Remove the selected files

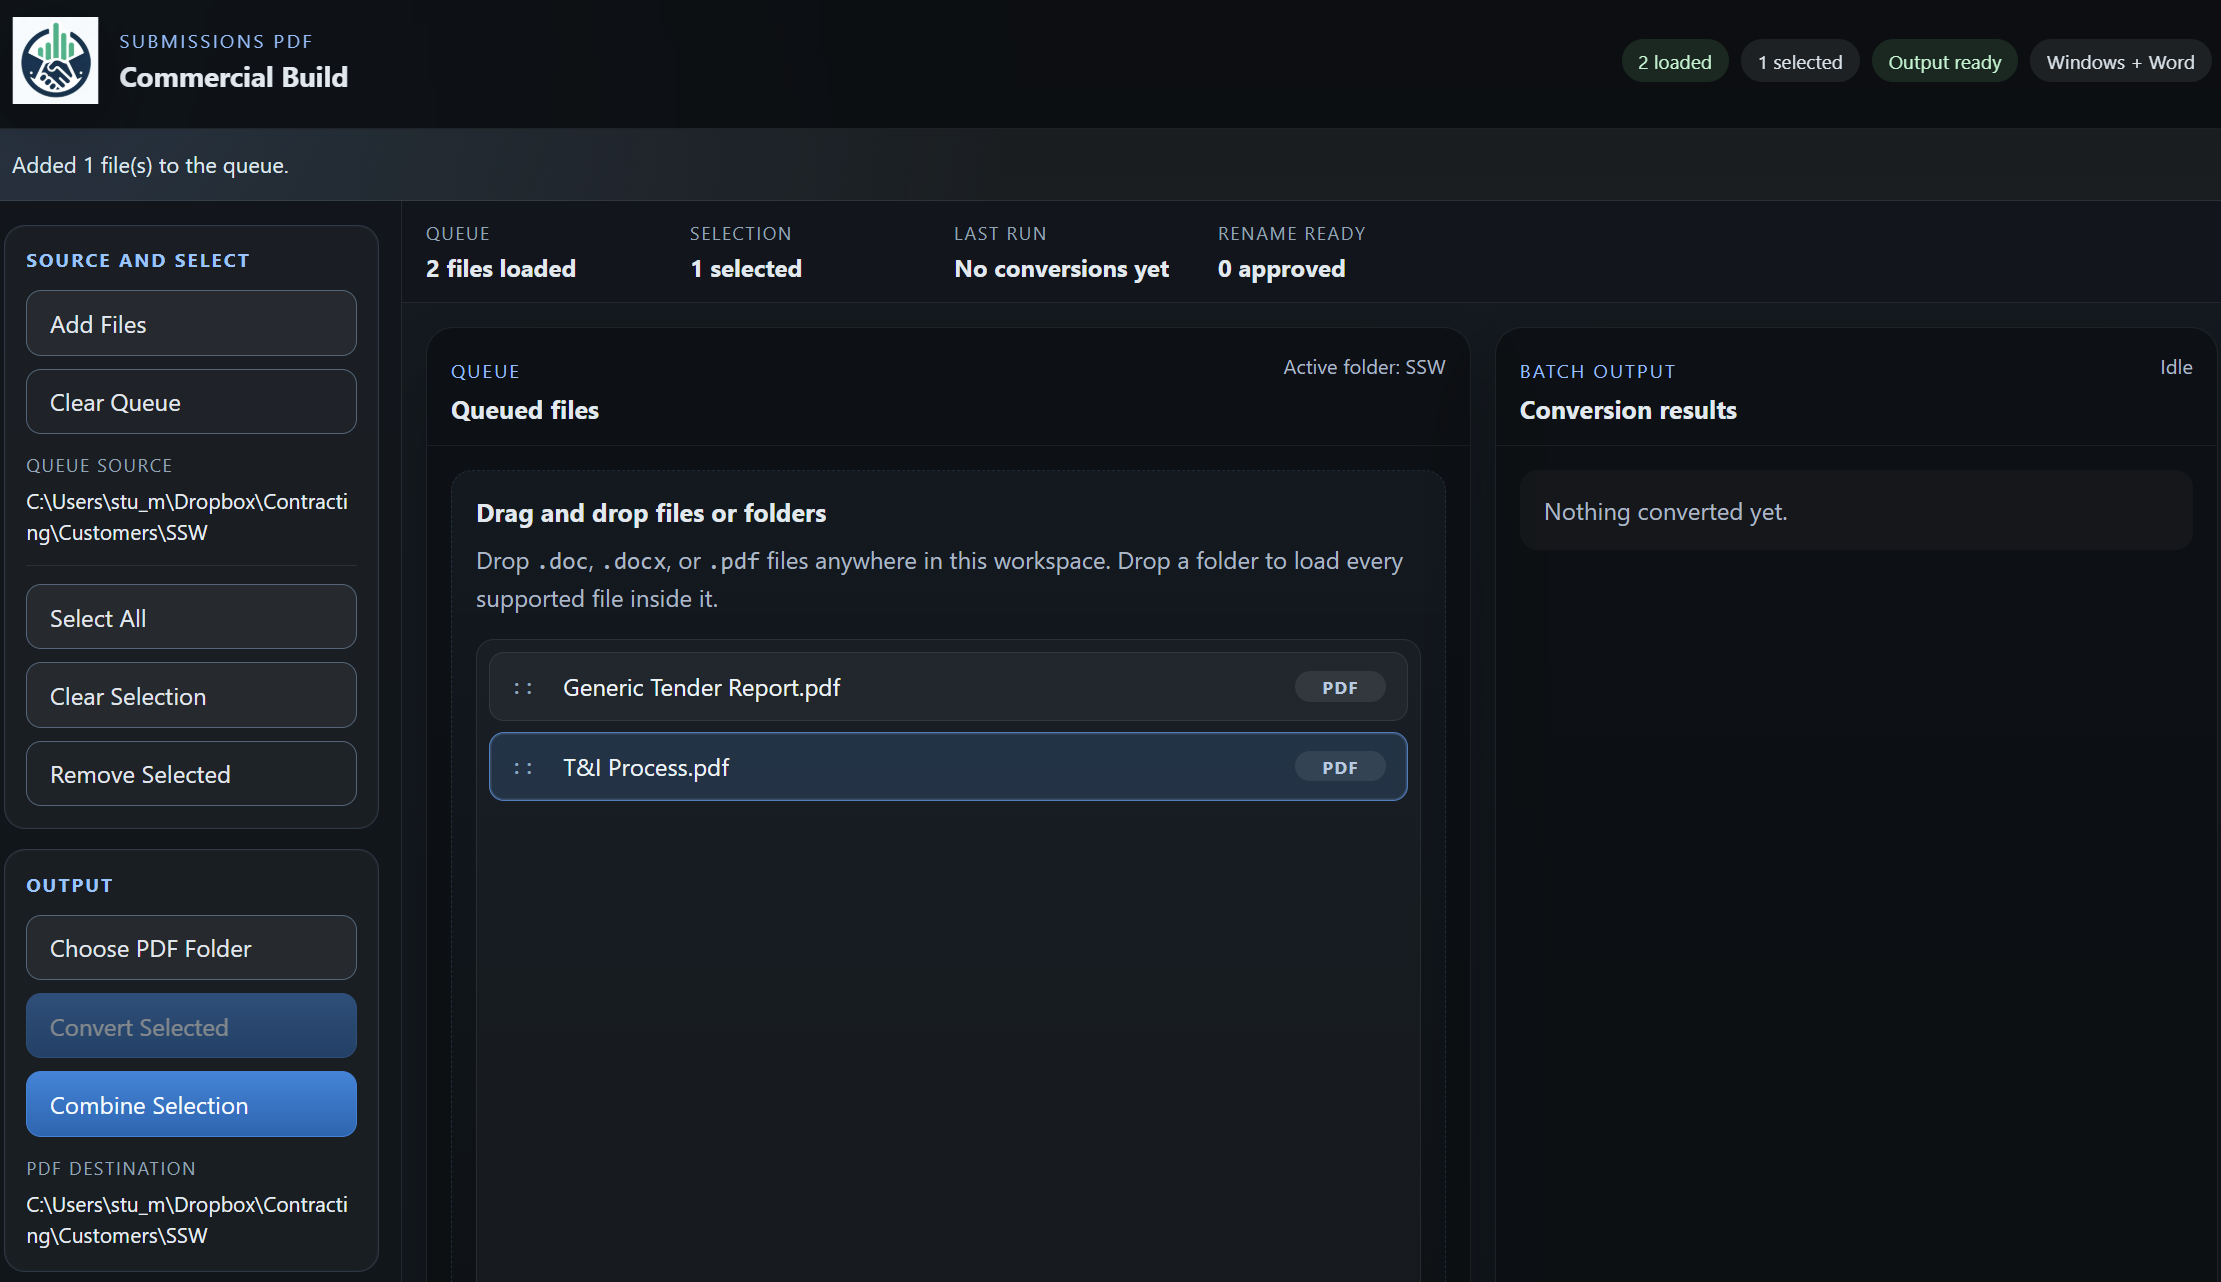tap(191, 774)
